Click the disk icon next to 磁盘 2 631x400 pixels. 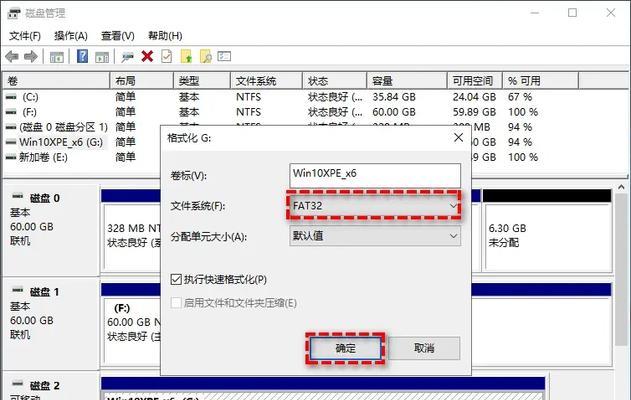pyautogui.click(x=17, y=384)
